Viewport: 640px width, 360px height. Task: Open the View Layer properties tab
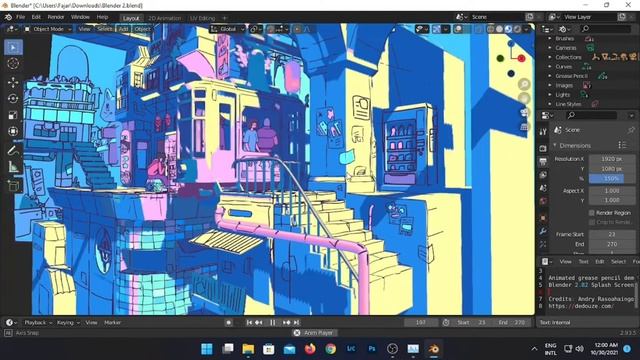543,175
